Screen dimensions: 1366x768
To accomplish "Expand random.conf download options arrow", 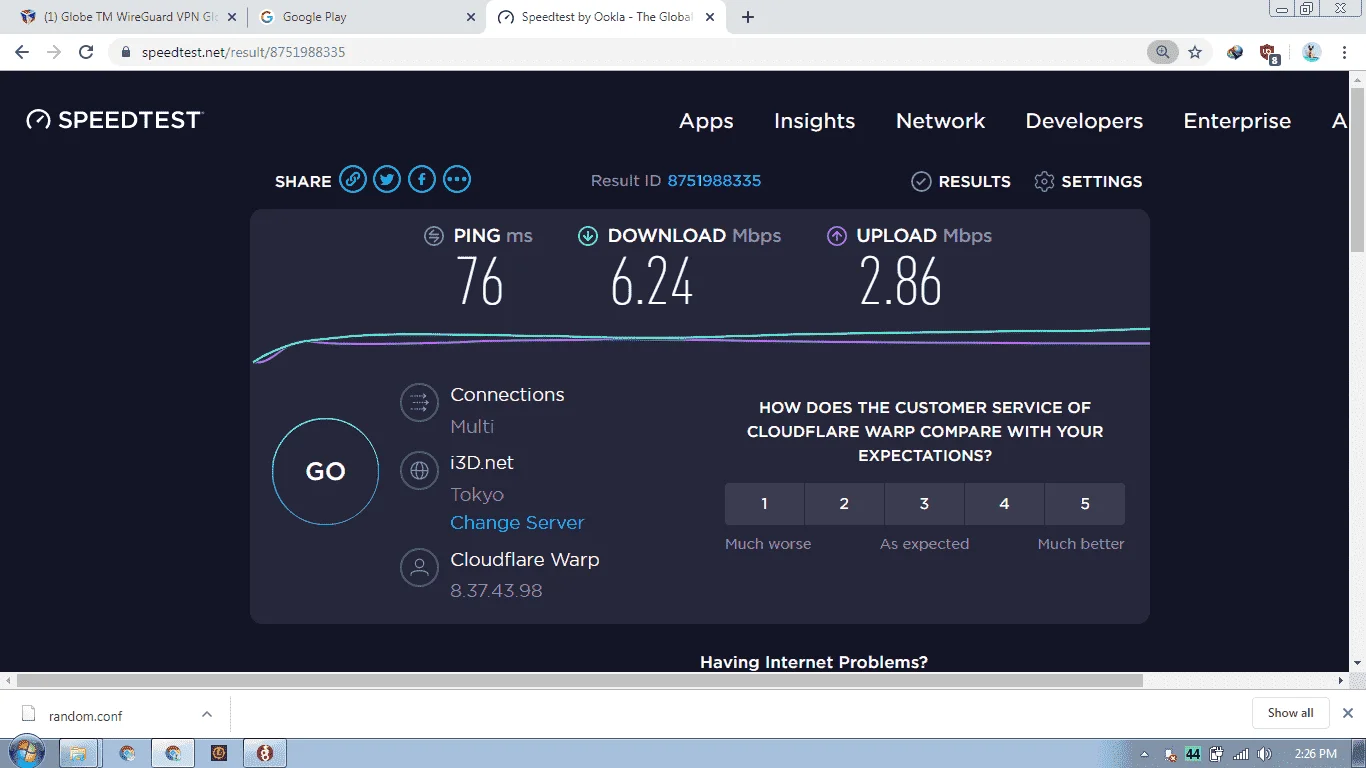I will (207, 714).
